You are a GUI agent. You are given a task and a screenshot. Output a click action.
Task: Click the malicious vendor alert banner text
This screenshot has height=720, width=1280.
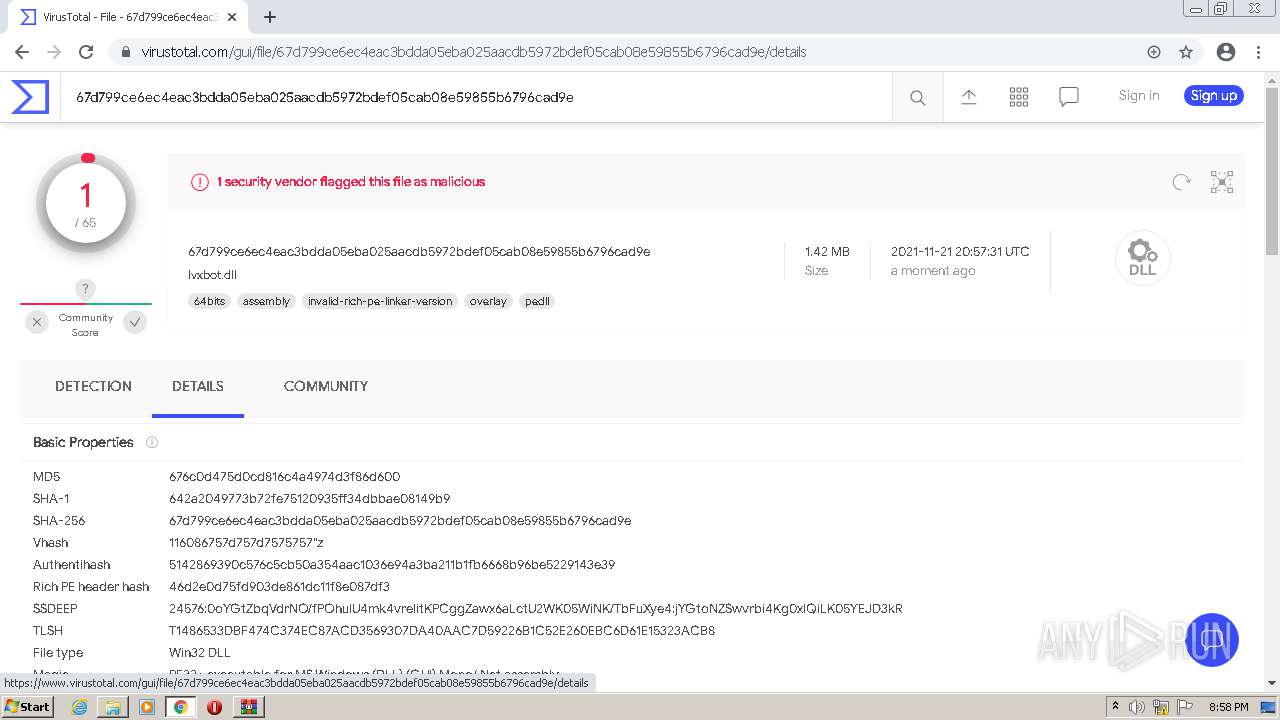click(351, 182)
